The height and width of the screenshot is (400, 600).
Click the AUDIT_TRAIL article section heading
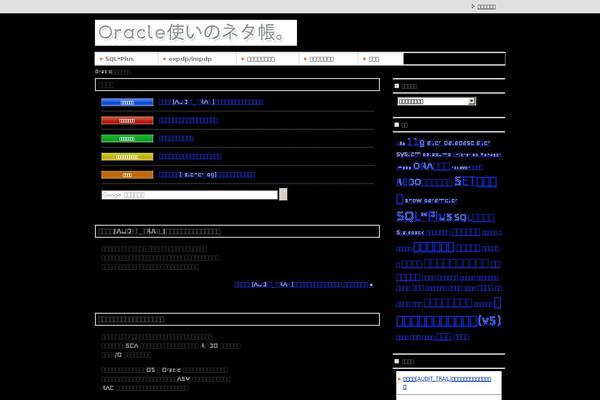point(237,231)
